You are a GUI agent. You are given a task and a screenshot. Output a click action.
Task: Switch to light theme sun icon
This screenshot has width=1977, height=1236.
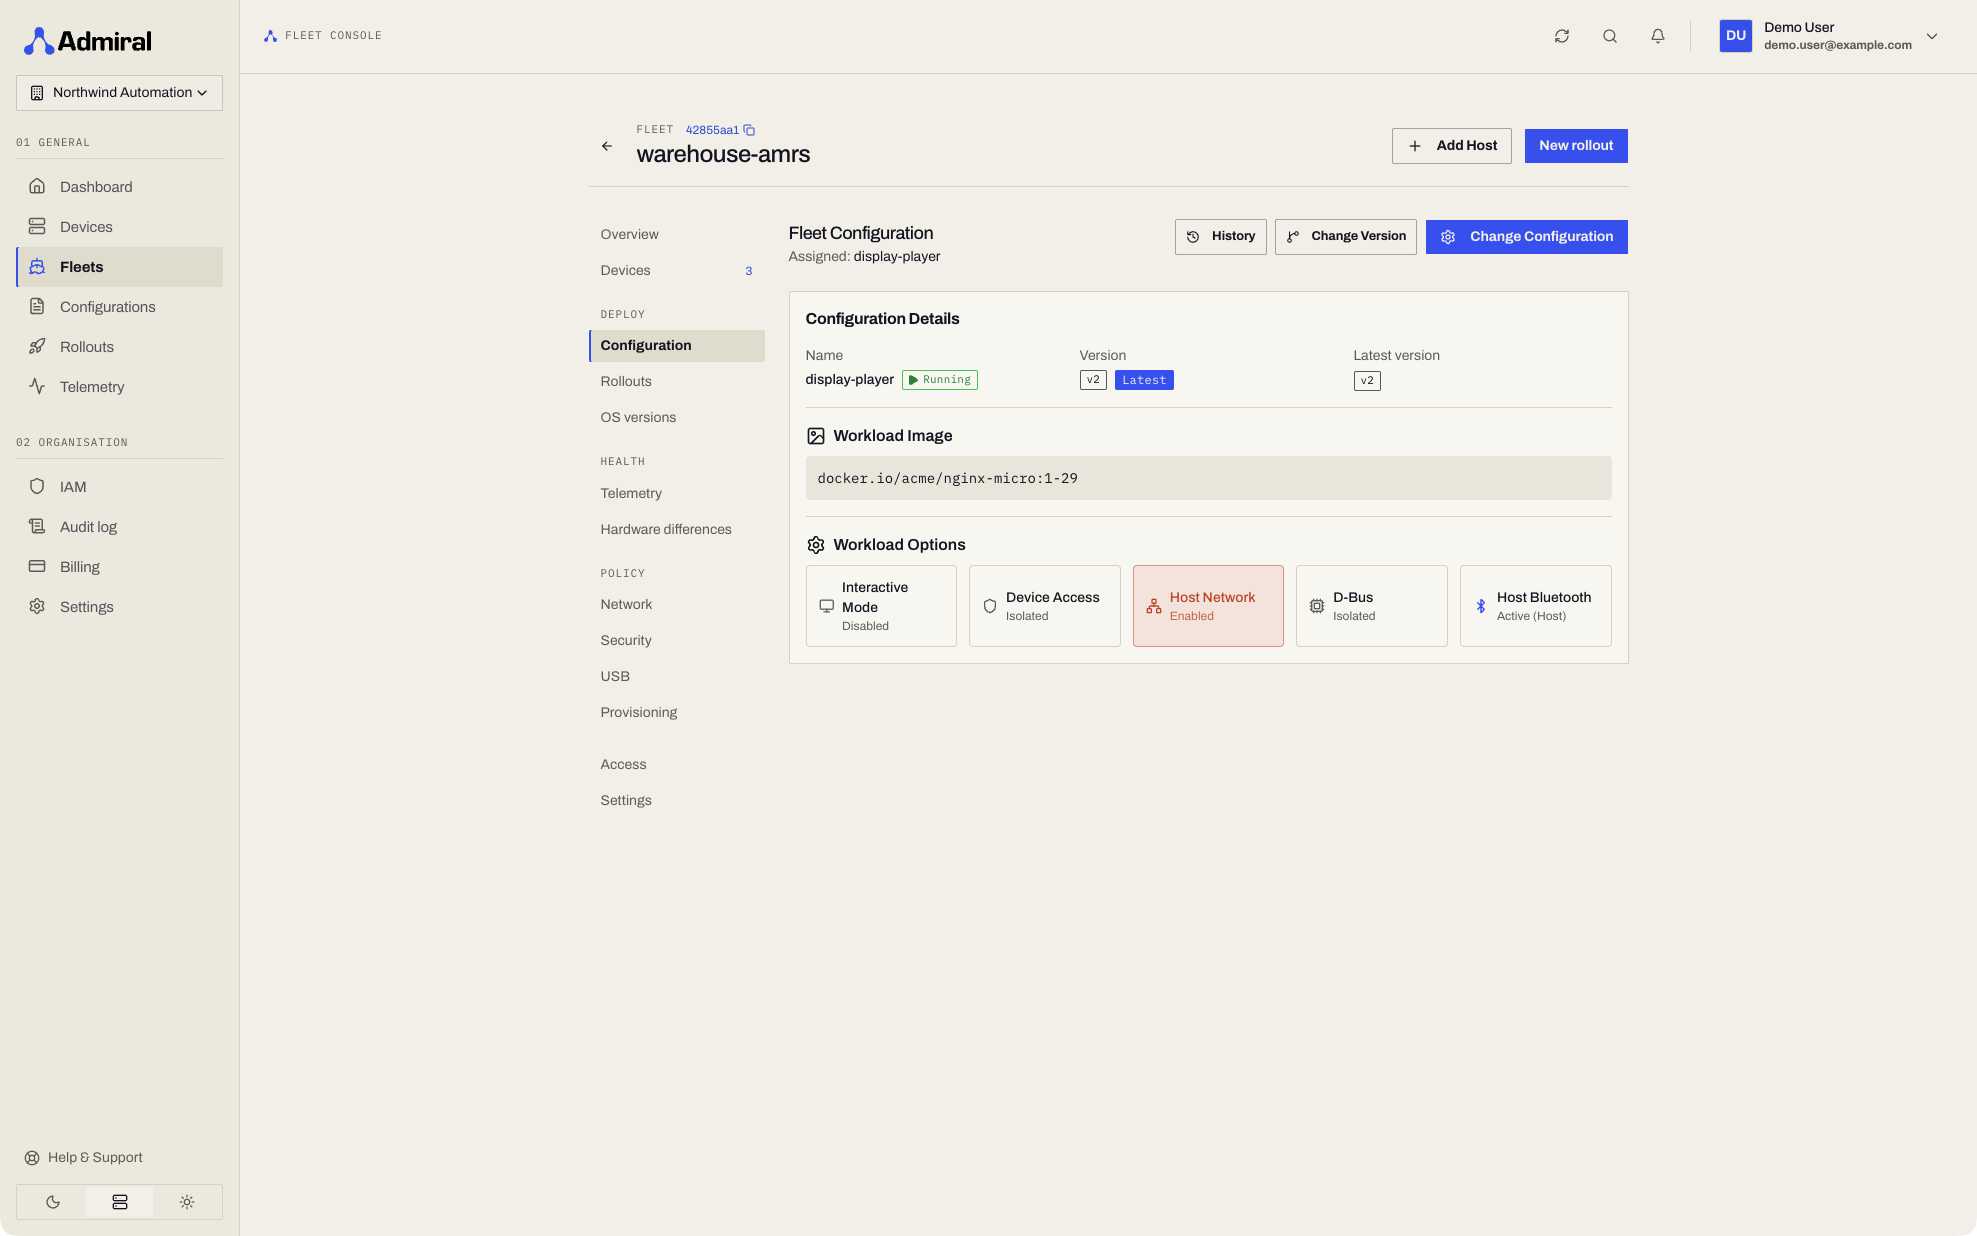tap(187, 1202)
